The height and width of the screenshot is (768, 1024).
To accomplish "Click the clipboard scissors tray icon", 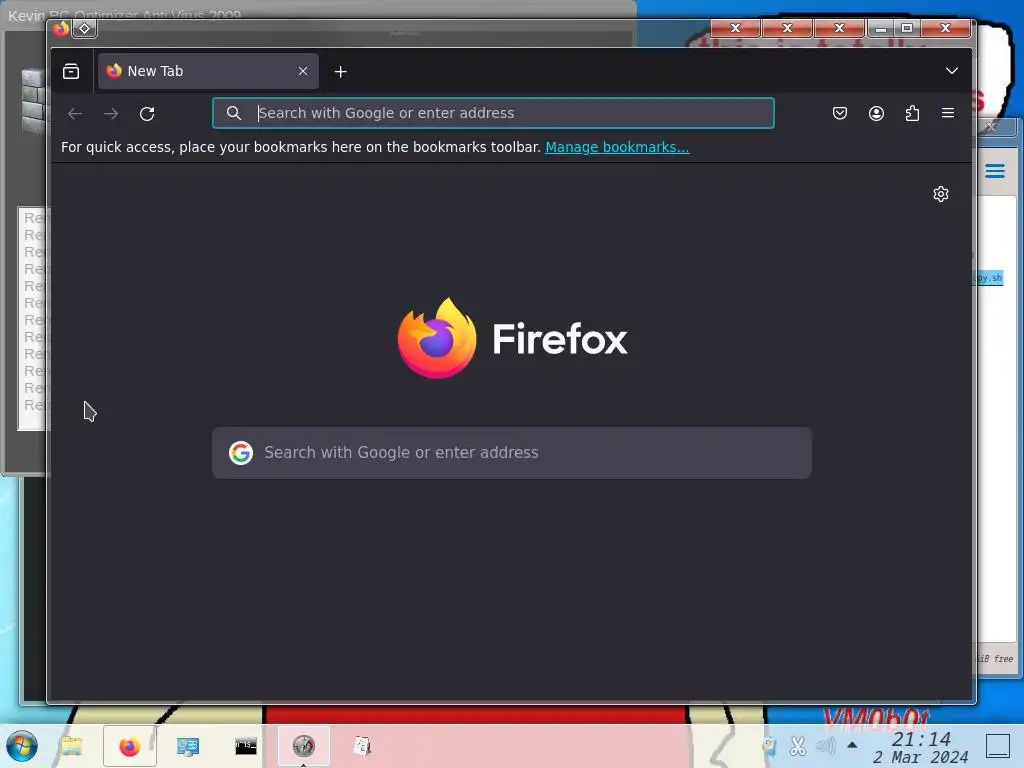I will point(797,746).
